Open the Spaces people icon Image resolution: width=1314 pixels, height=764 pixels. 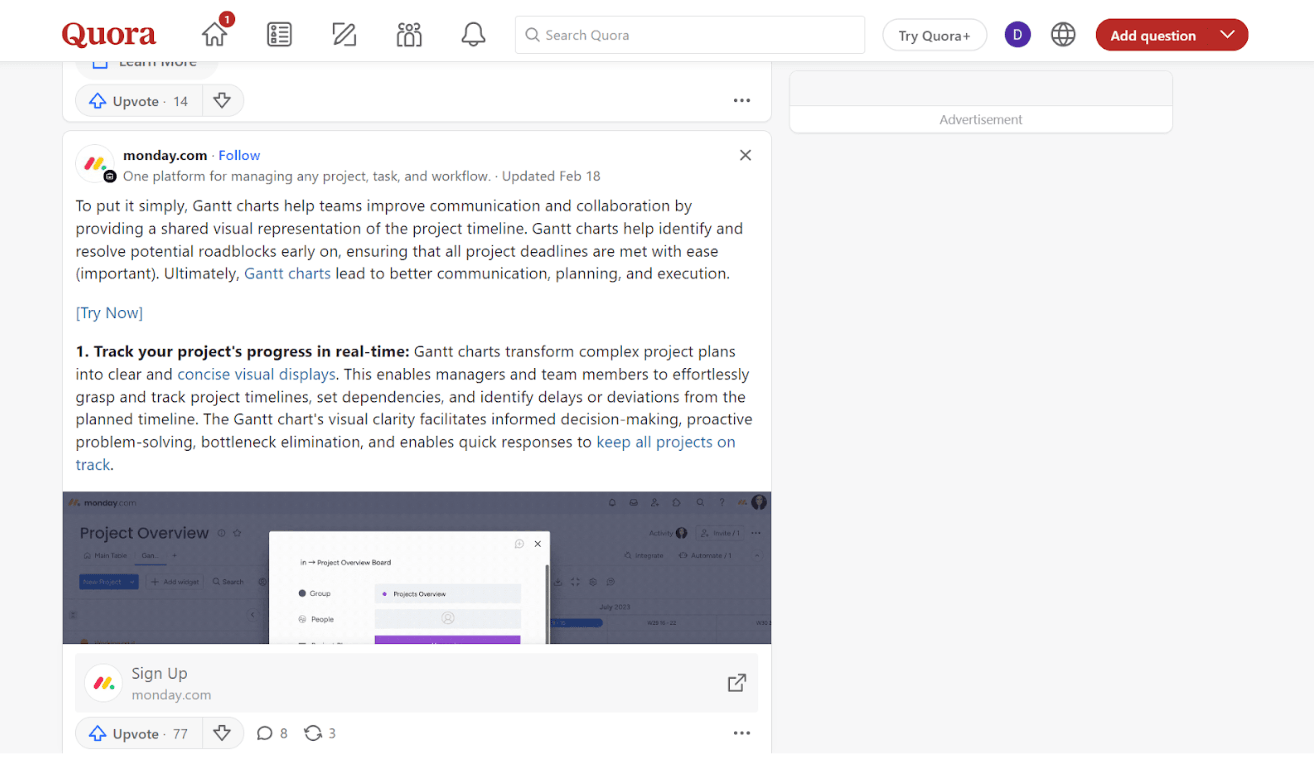point(409,35)
